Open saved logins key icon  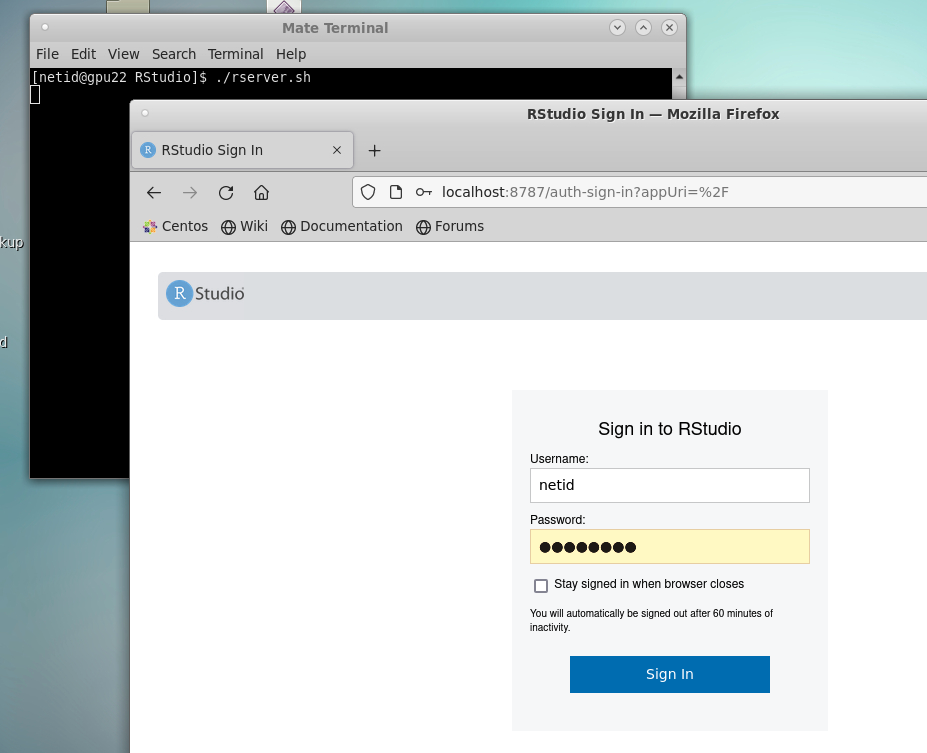(x=423, y=192)
